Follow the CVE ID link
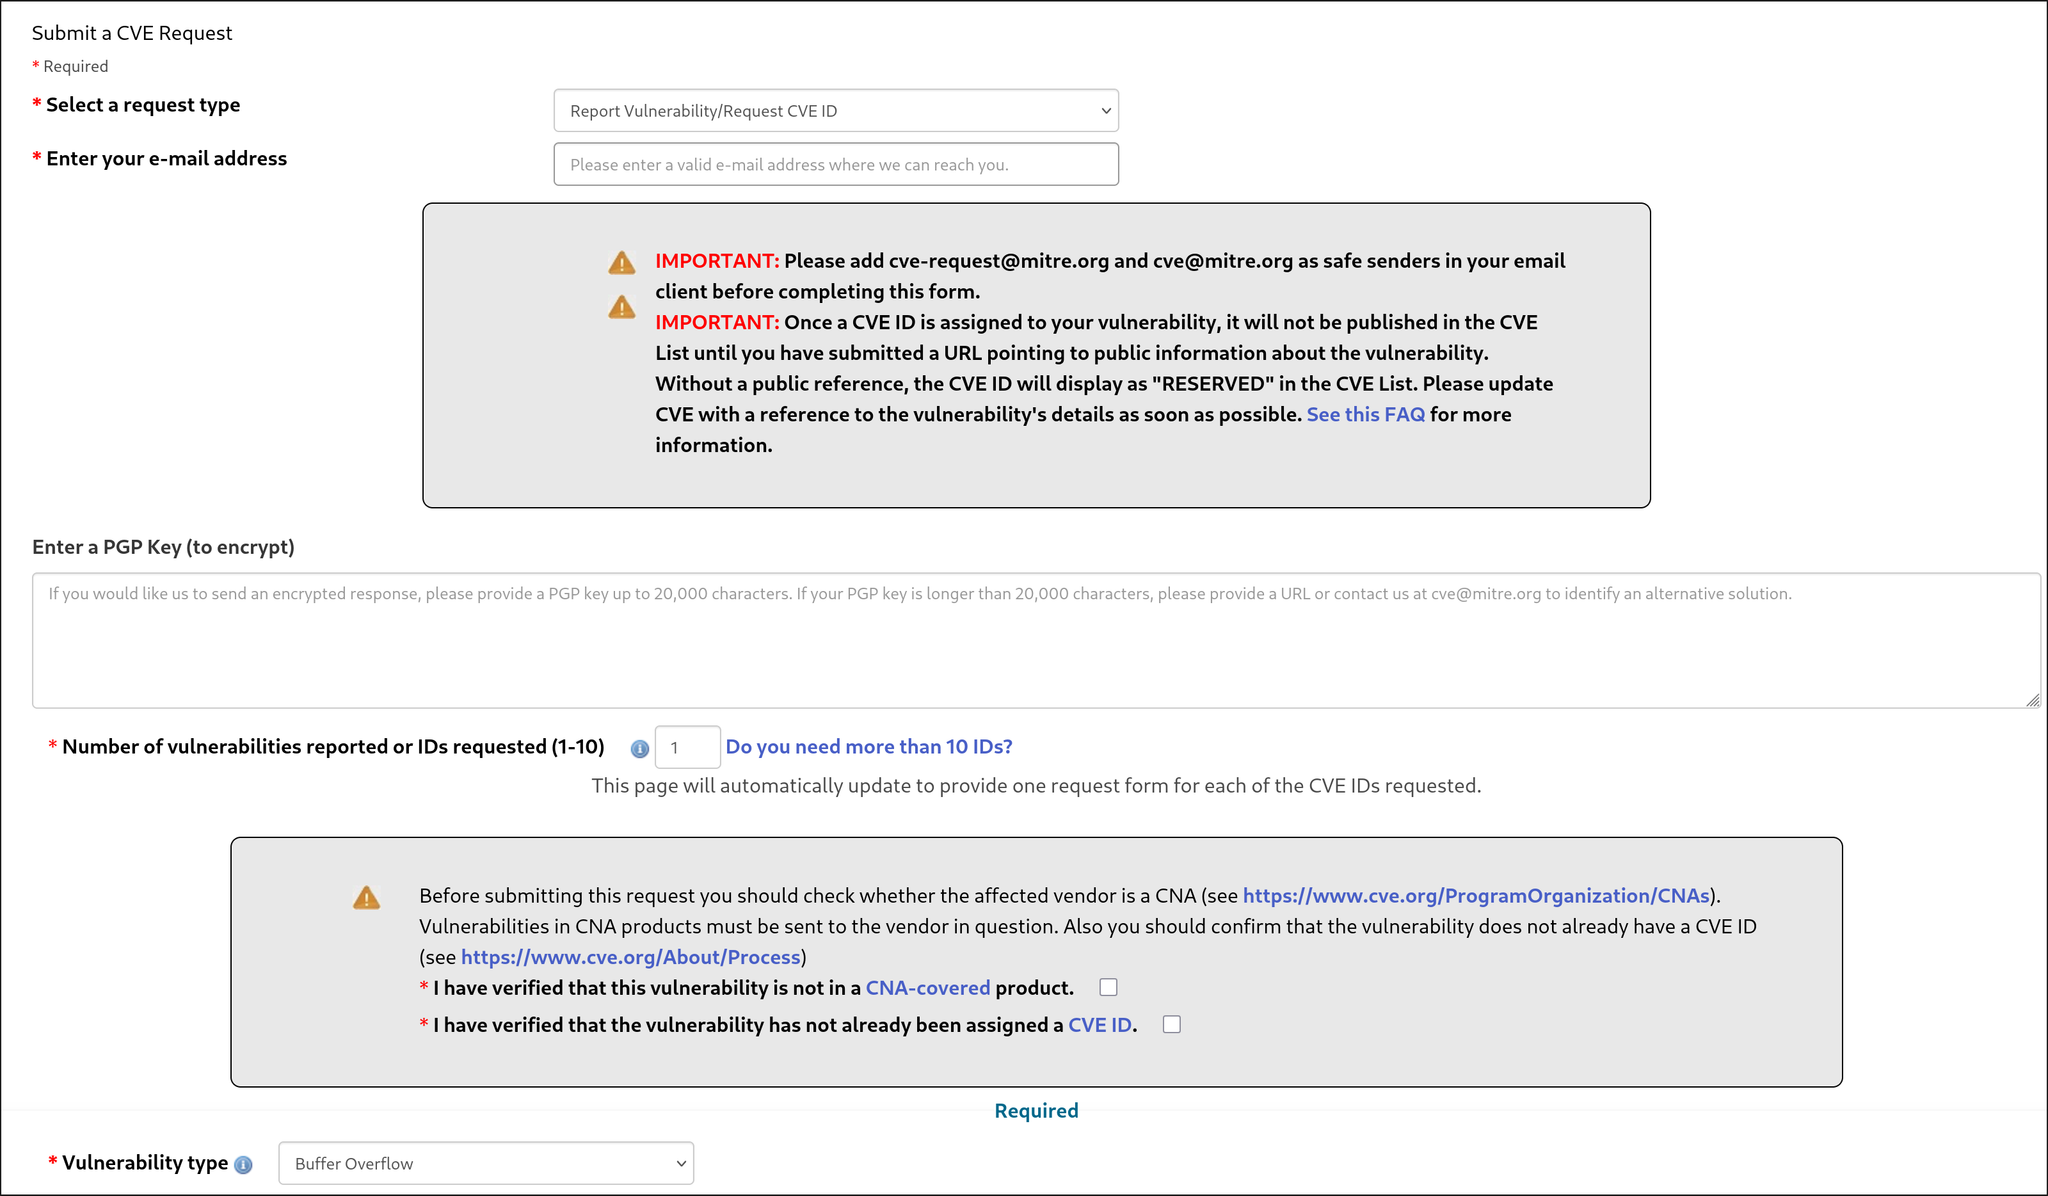This screenshot has height=1196, width=2048. tap(1100, 1025)
